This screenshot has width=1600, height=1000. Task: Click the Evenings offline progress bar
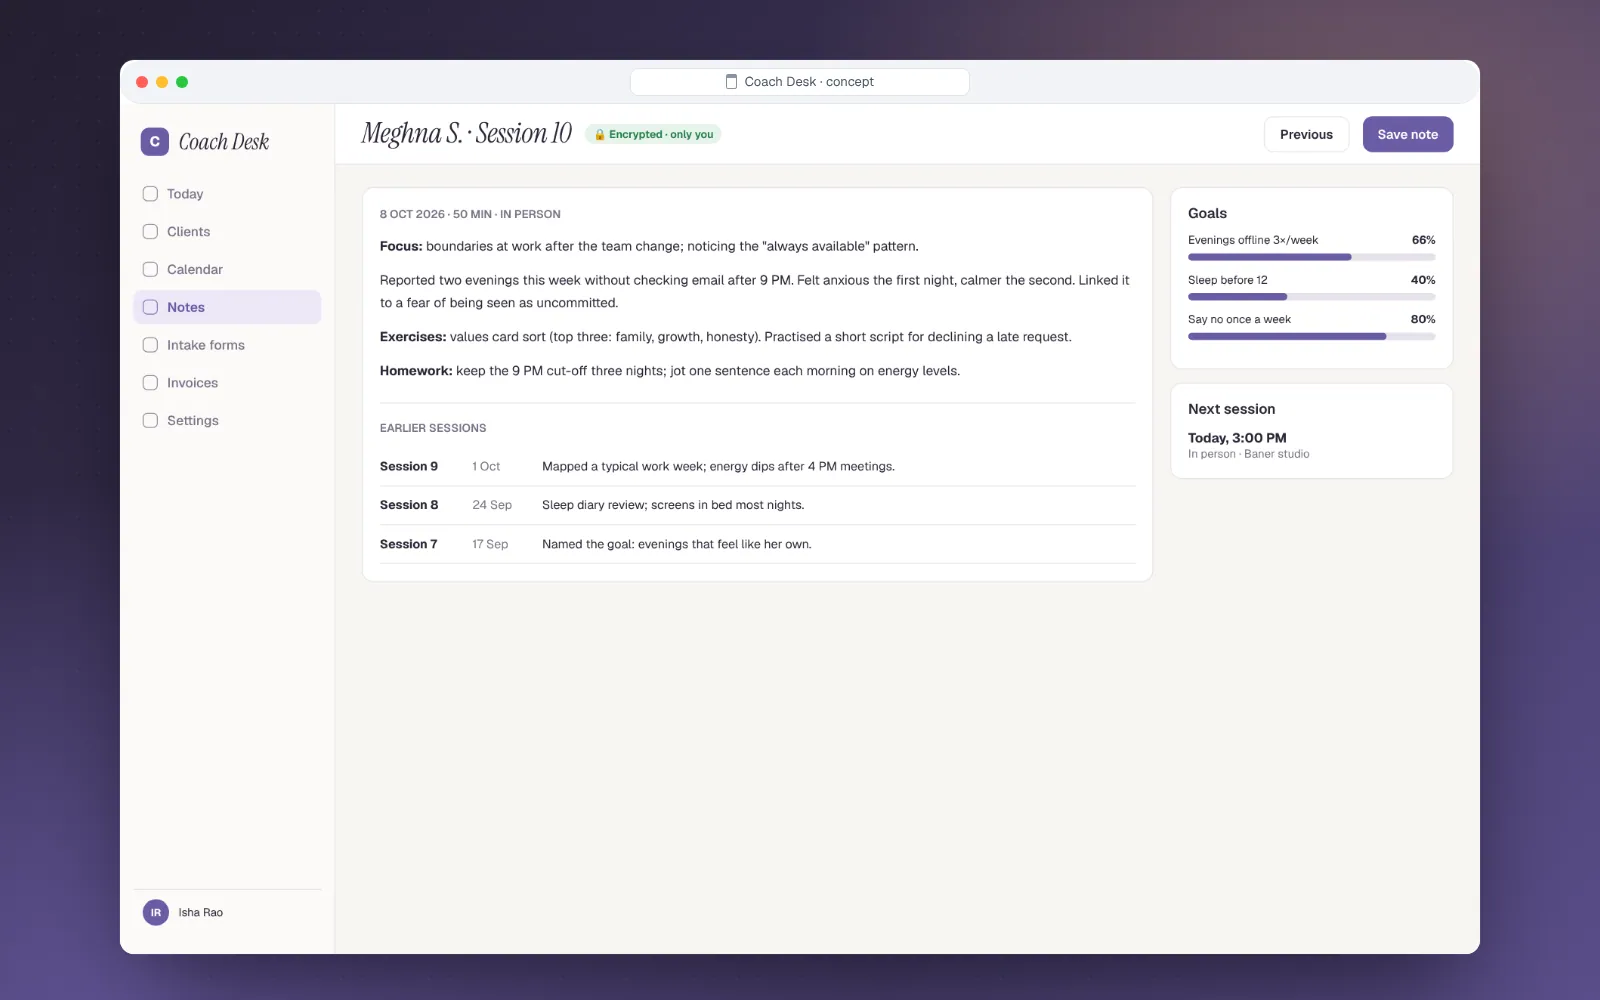pos(1311,257)
